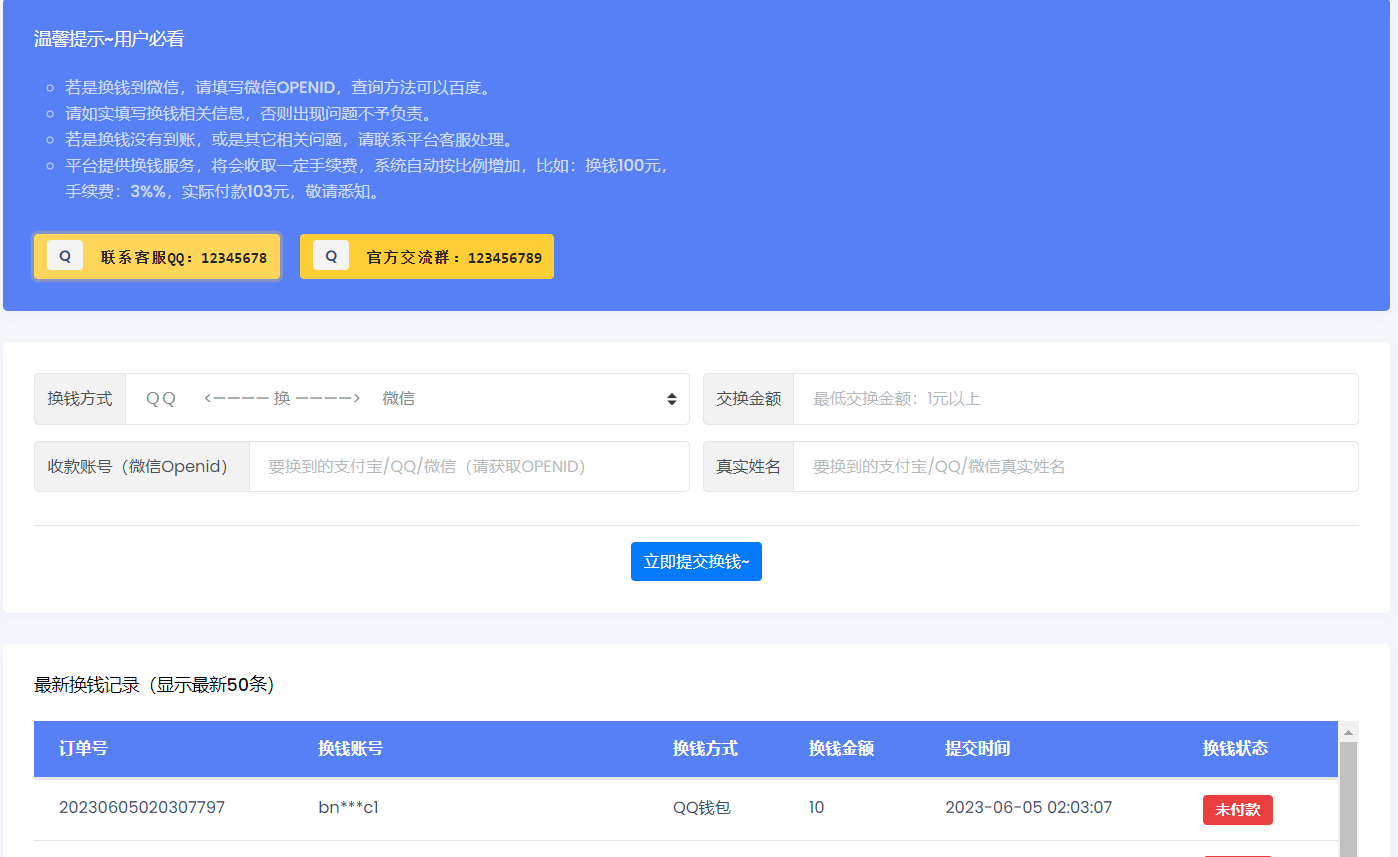1398x857 pixels.
Task: Click the tip about 微信OPENID
Action: pyautogui.click(x=279, y=88)
